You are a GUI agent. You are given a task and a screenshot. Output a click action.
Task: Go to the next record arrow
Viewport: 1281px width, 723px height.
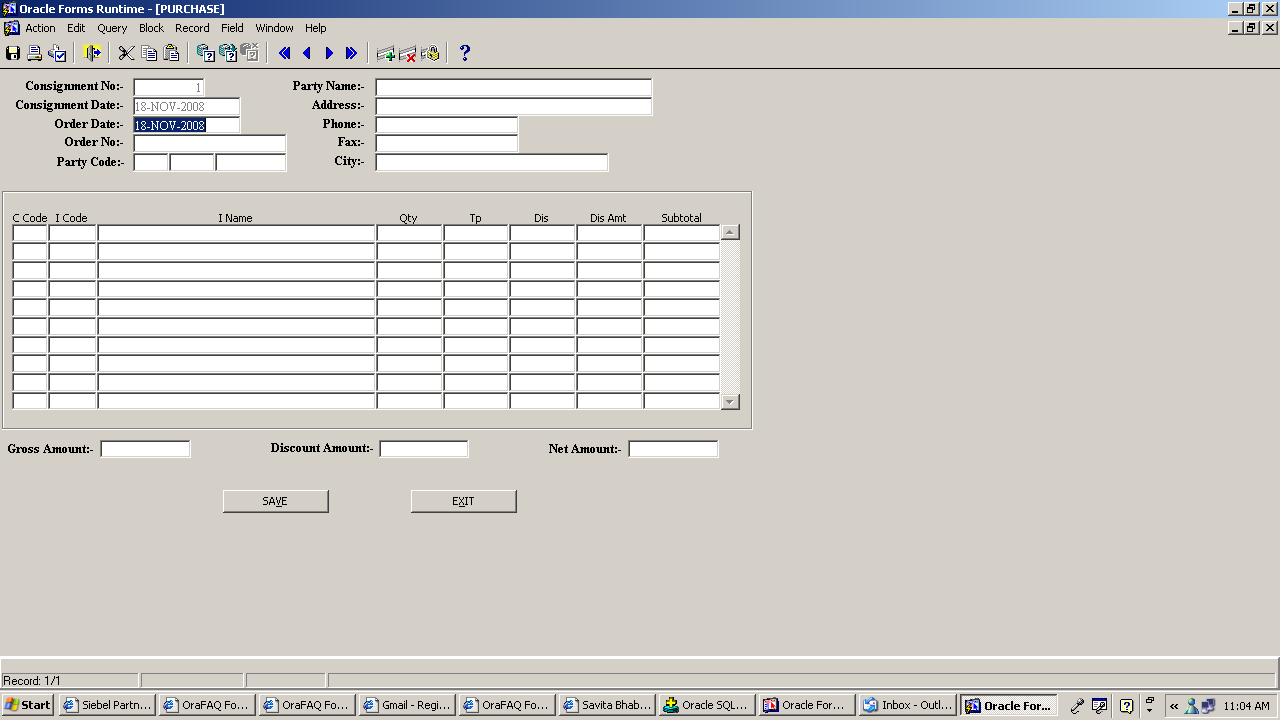(329, 54)
